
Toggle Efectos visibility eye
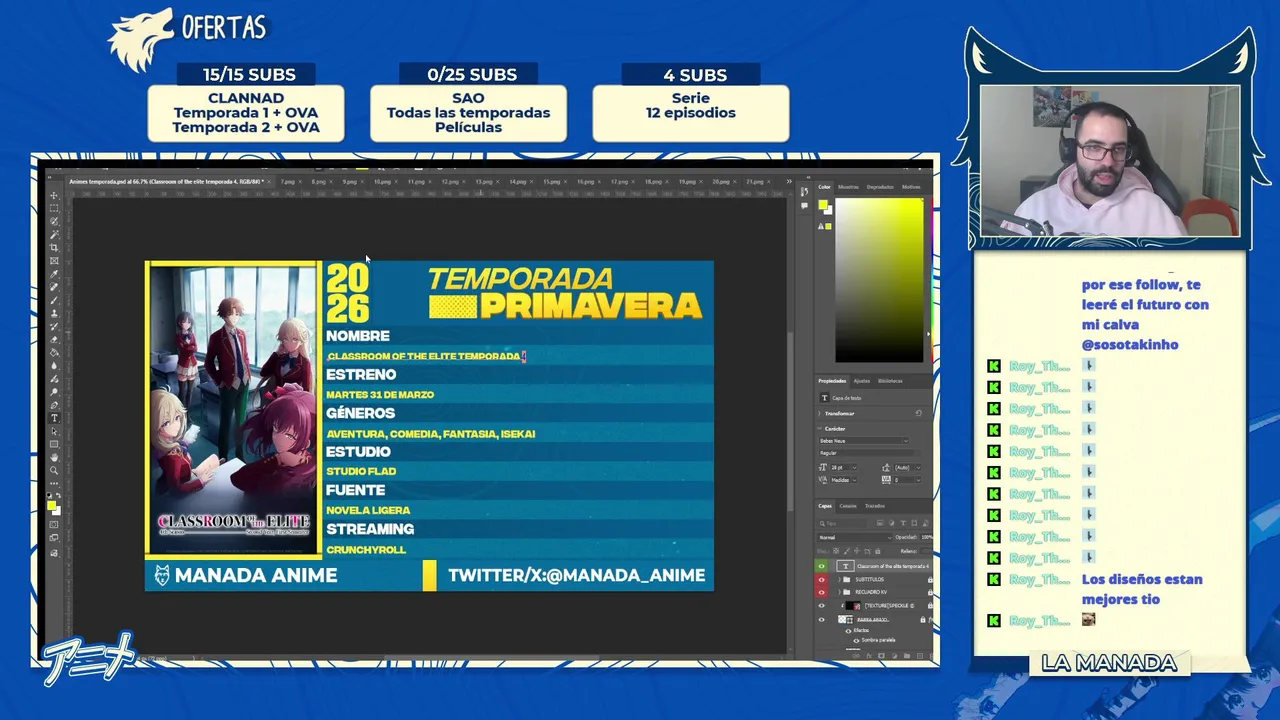(x=849, y=631)
